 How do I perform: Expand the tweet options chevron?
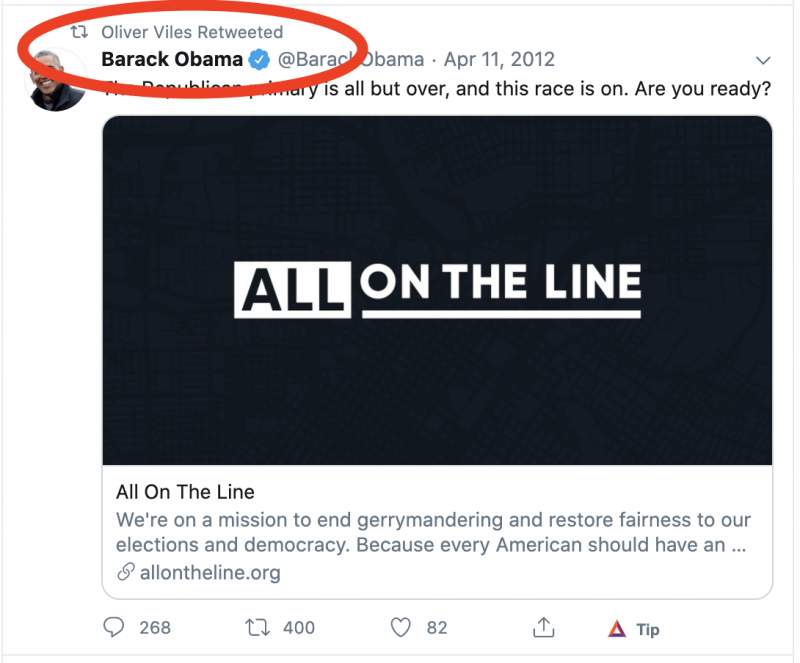(765, 60)
